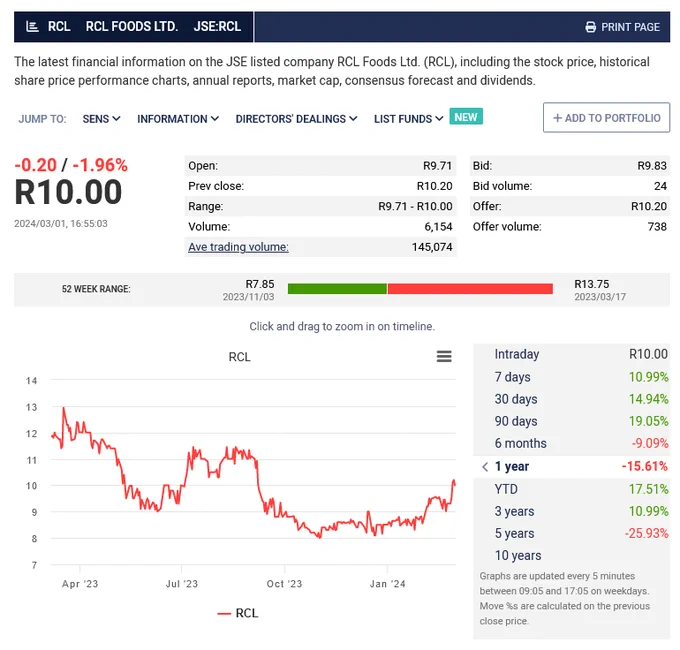Select the 30 days period
This screenshot has width=680, height=650.
coord(572,399)
